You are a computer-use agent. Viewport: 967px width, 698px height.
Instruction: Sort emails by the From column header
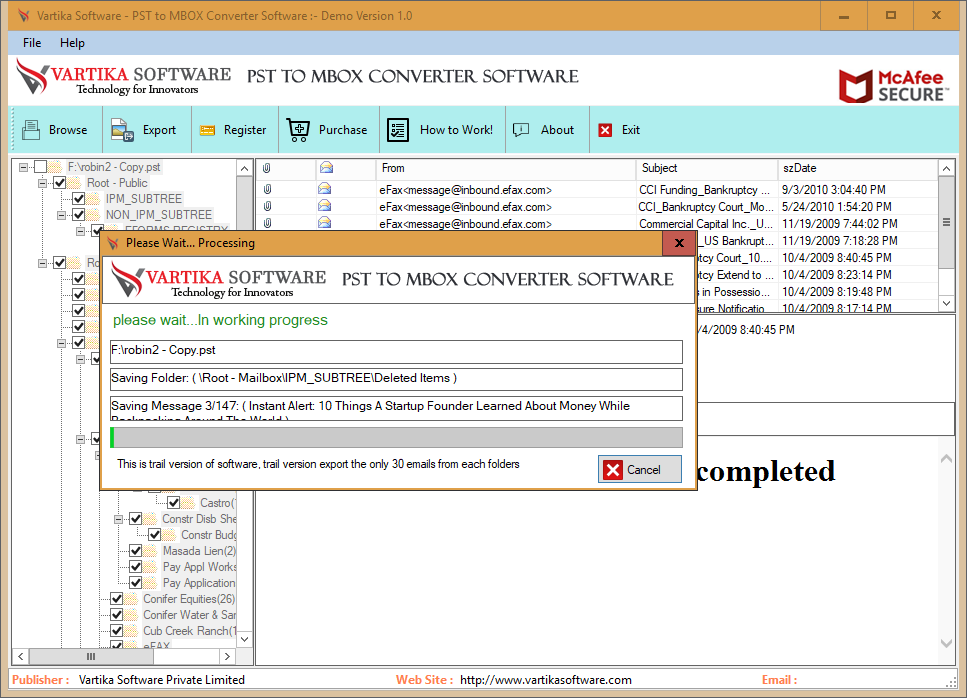(x=506, y=168)
